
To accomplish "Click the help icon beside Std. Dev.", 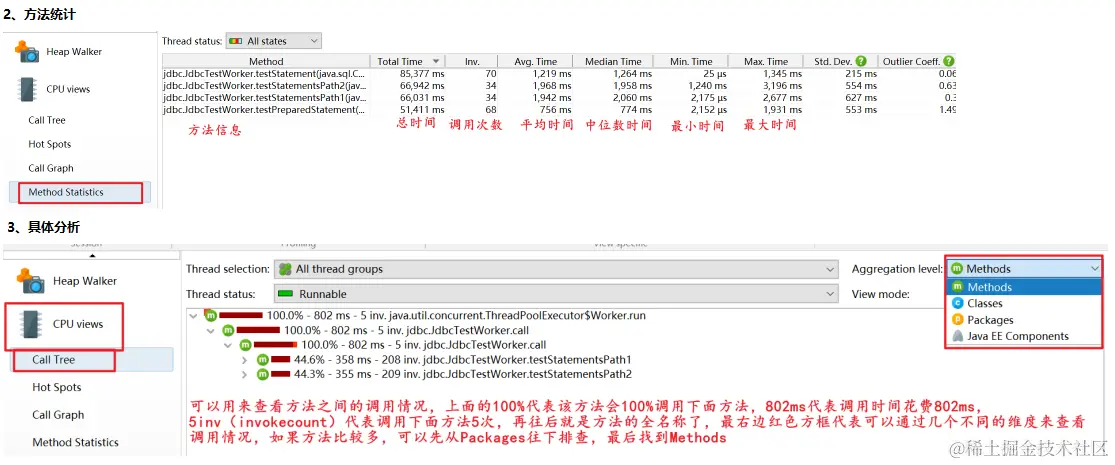I will coord(861,61).
